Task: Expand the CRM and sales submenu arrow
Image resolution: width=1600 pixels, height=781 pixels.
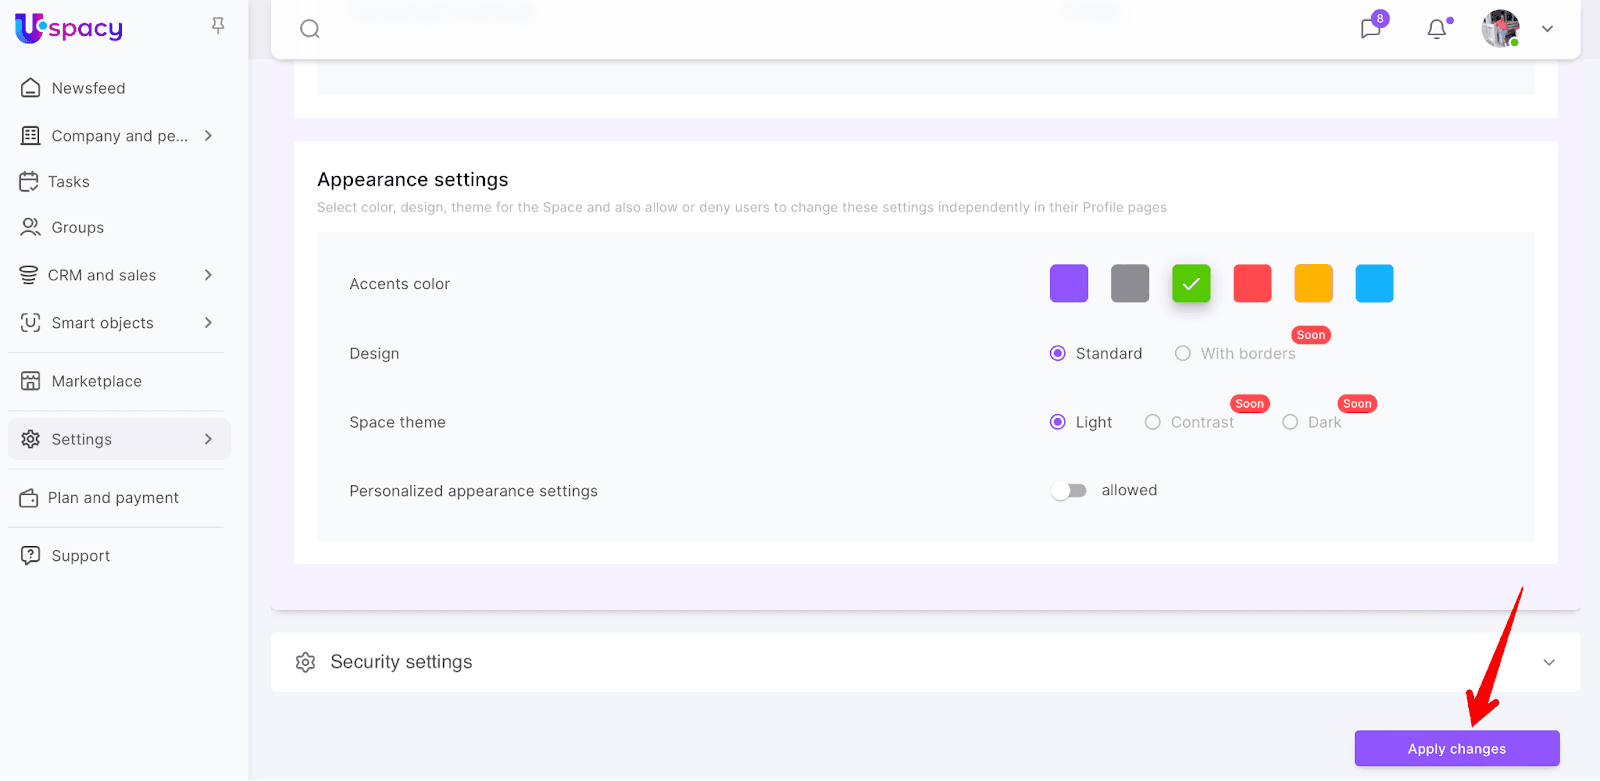Action: [208, 275]
